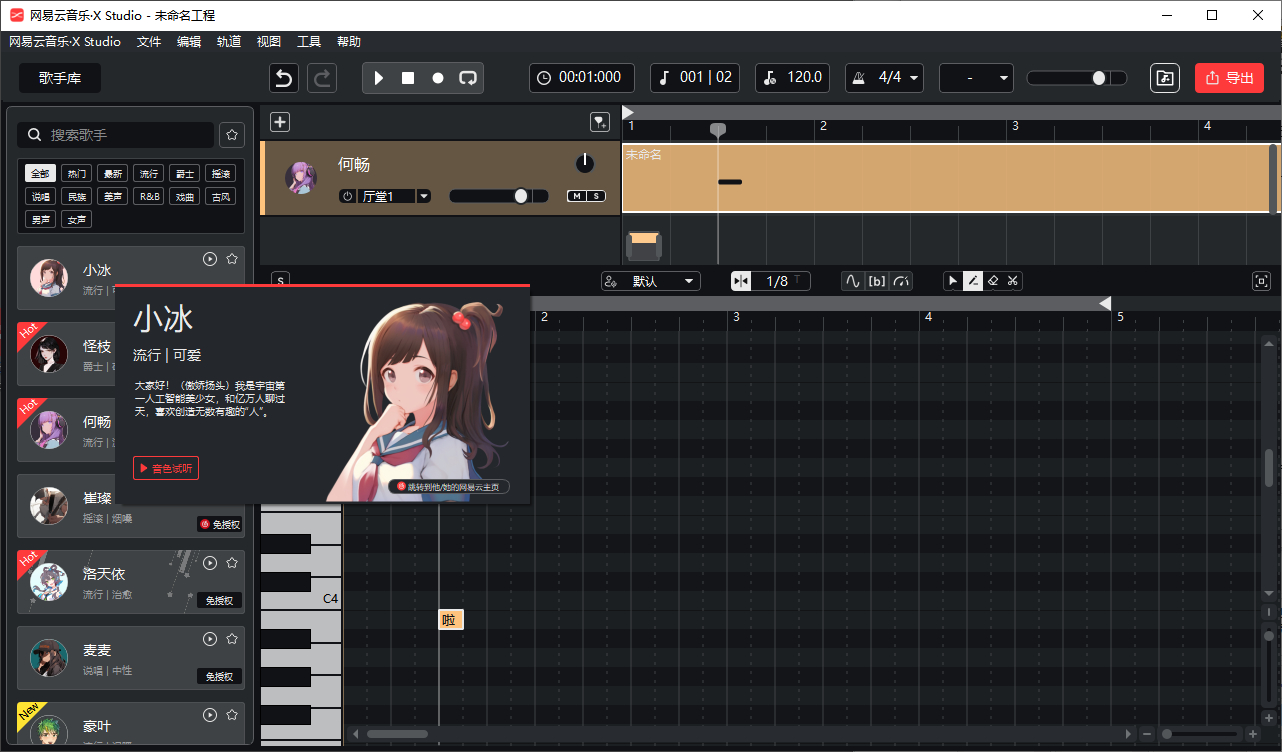Select the 爵士 singer filter tag

(x=184, y=174)
